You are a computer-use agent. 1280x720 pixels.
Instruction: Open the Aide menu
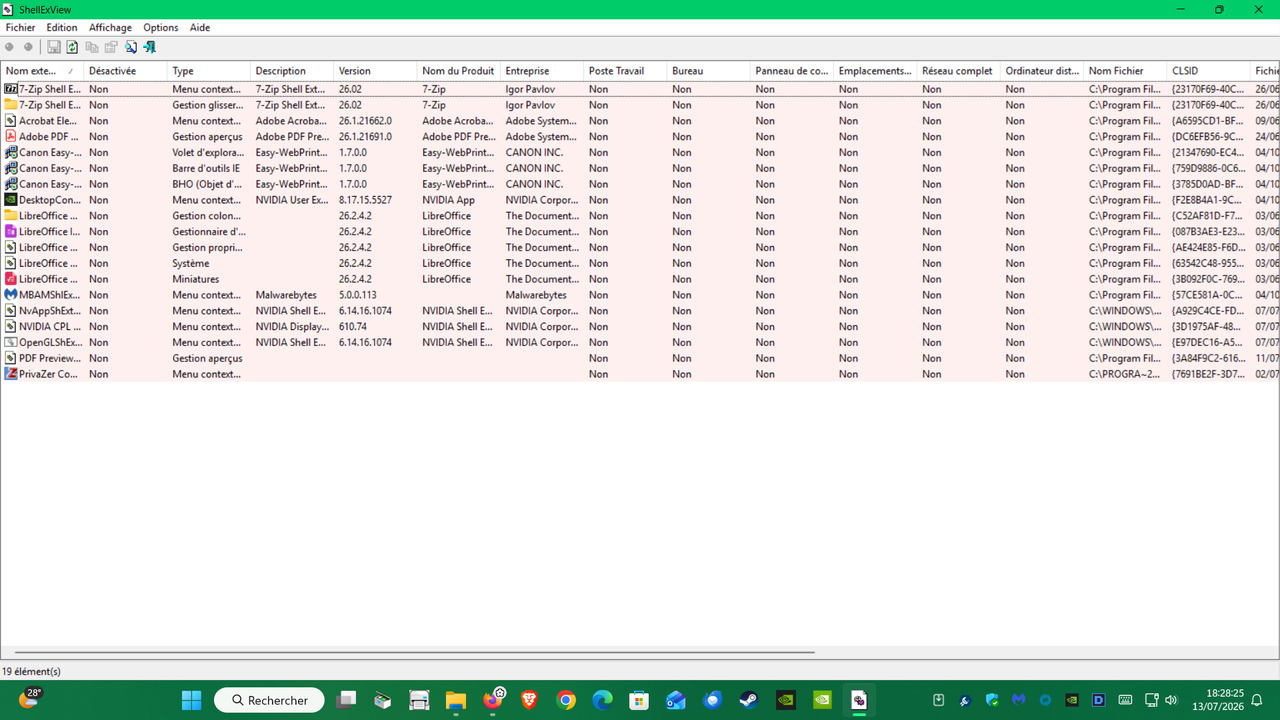(200, 28)
